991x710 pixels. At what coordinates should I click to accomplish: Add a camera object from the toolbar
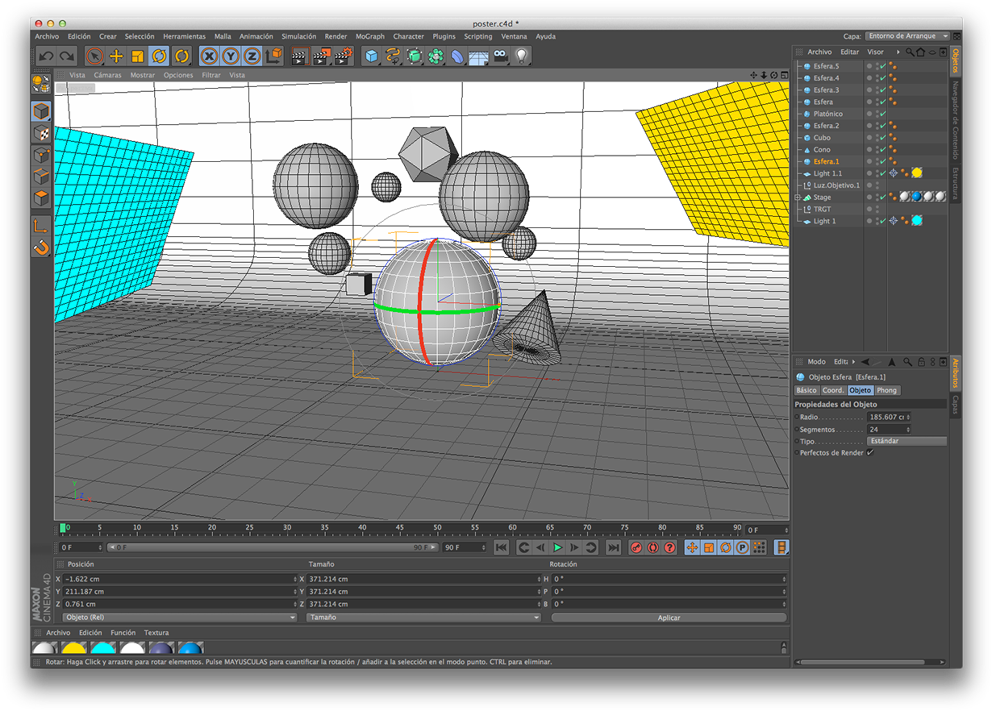[500, 57]
